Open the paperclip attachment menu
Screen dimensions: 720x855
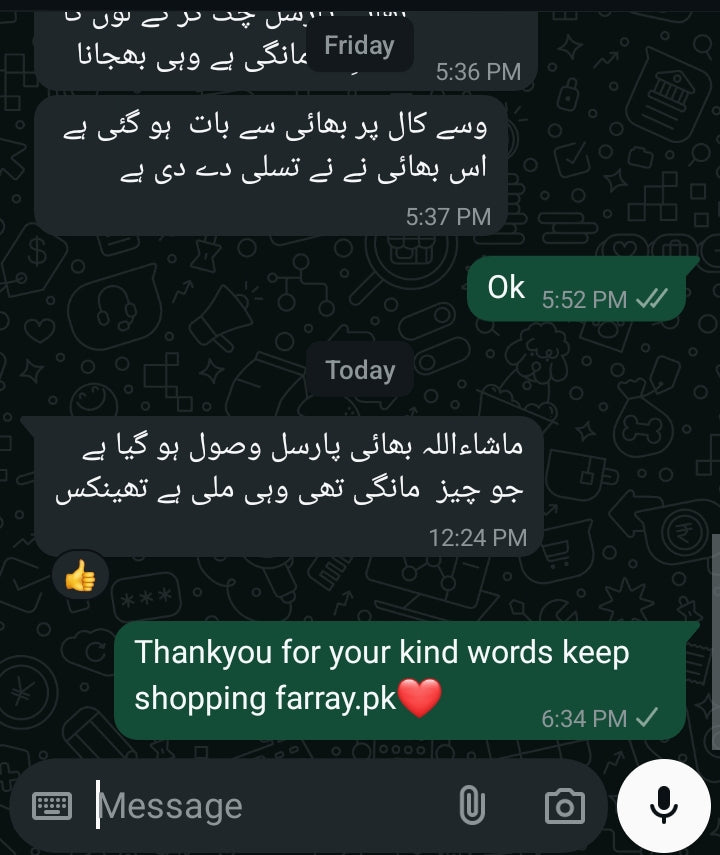[472, 805]
